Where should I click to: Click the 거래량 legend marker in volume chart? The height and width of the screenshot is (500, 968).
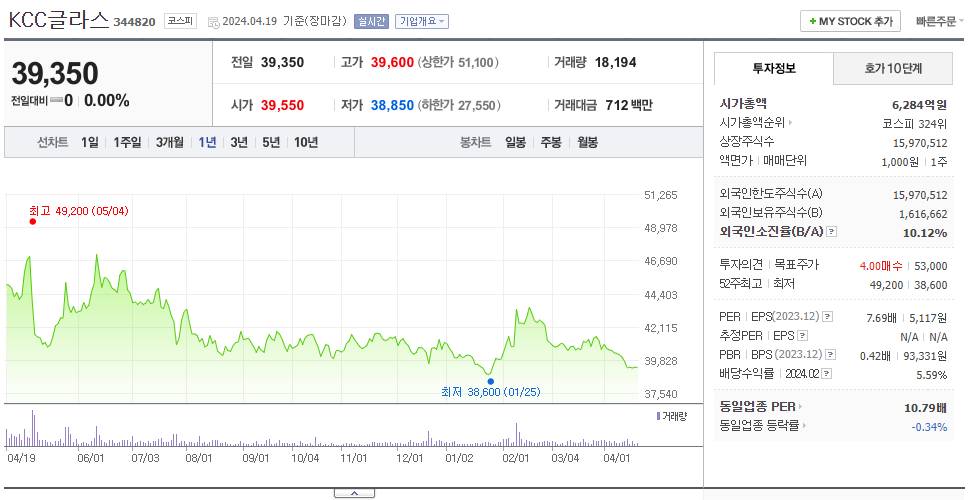[x=659, y=416]
